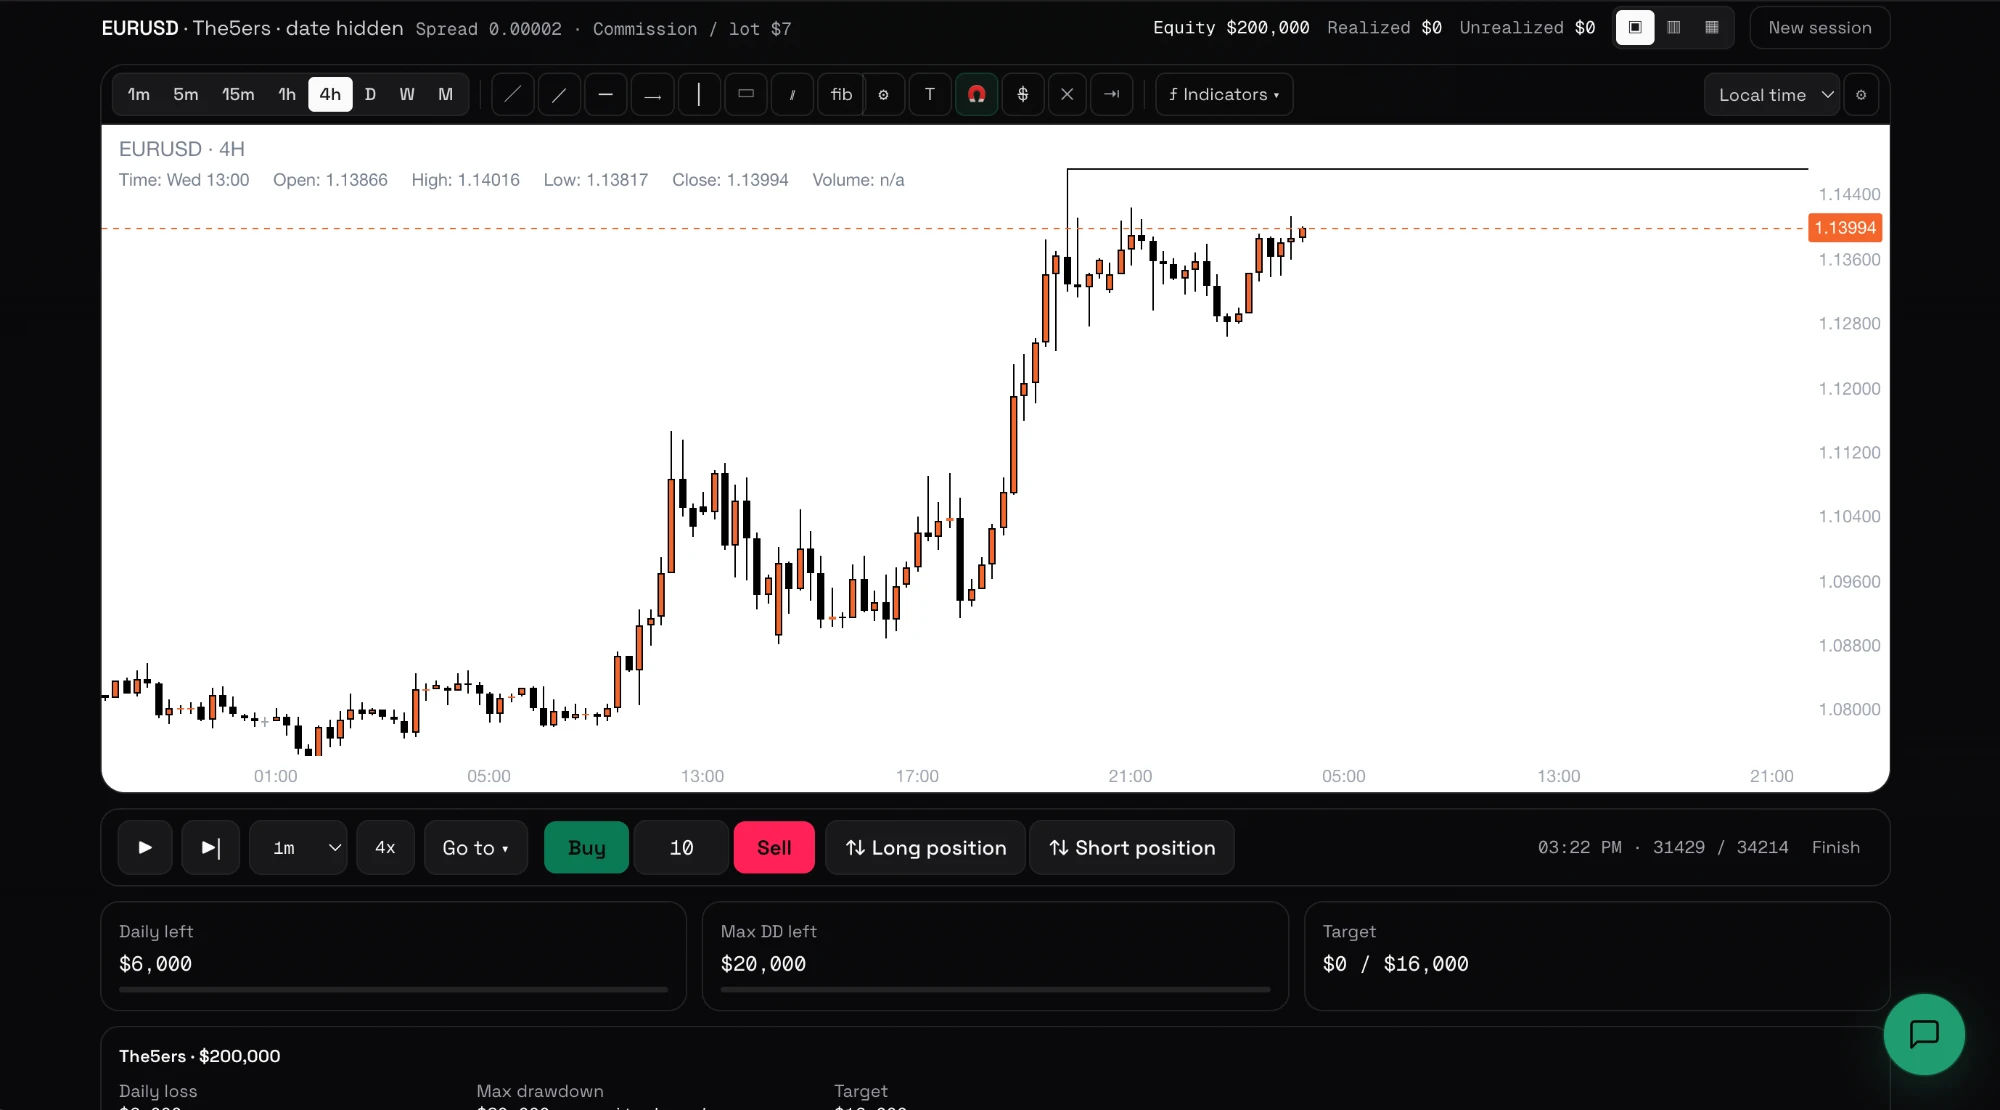
Task: Open the gear settings beside the fib tool
Action: coord(884,94)
